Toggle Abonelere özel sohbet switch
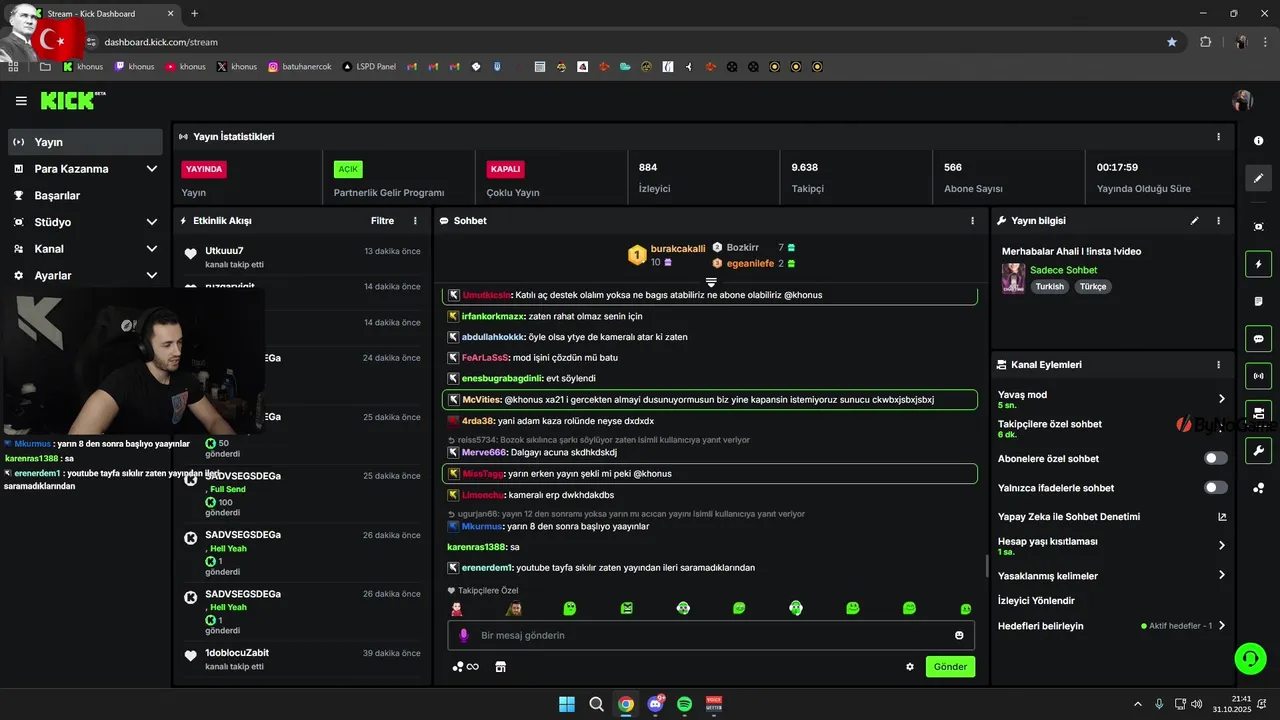 tap(1216, 459)
